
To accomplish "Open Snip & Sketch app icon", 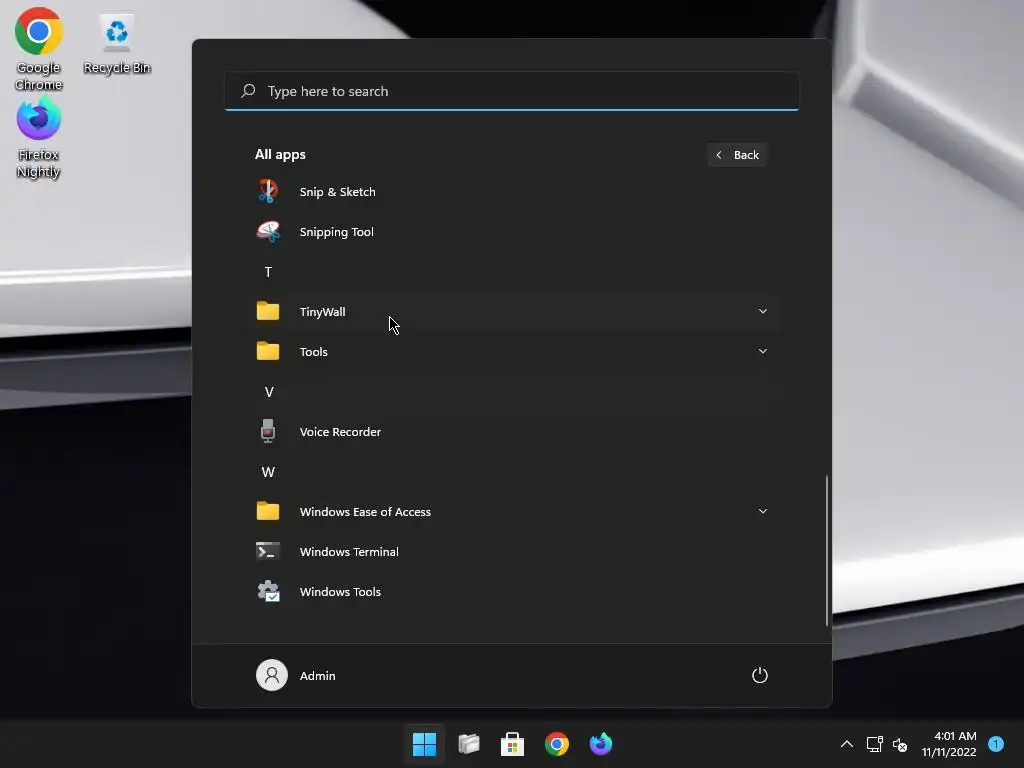I will pyautogui.click(x=268, y=191).
